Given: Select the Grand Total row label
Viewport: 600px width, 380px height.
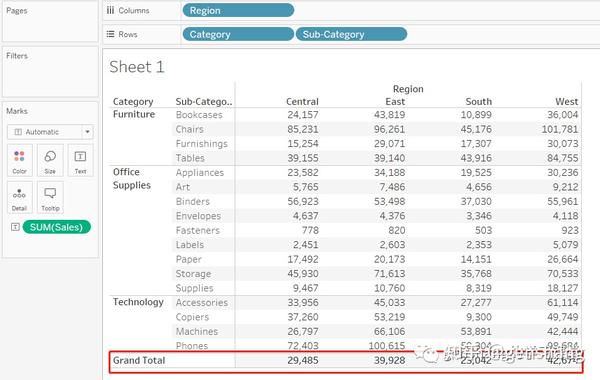Looking at the screenshot, I should [x=139, y=360].
